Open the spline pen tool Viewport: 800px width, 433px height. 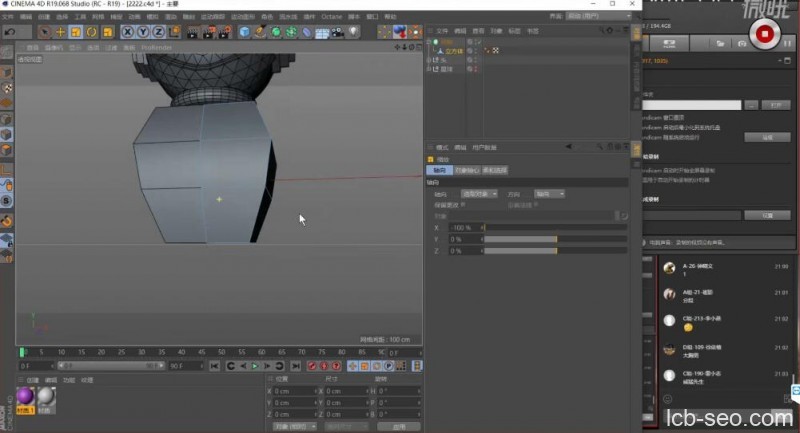tap(260, 32)
